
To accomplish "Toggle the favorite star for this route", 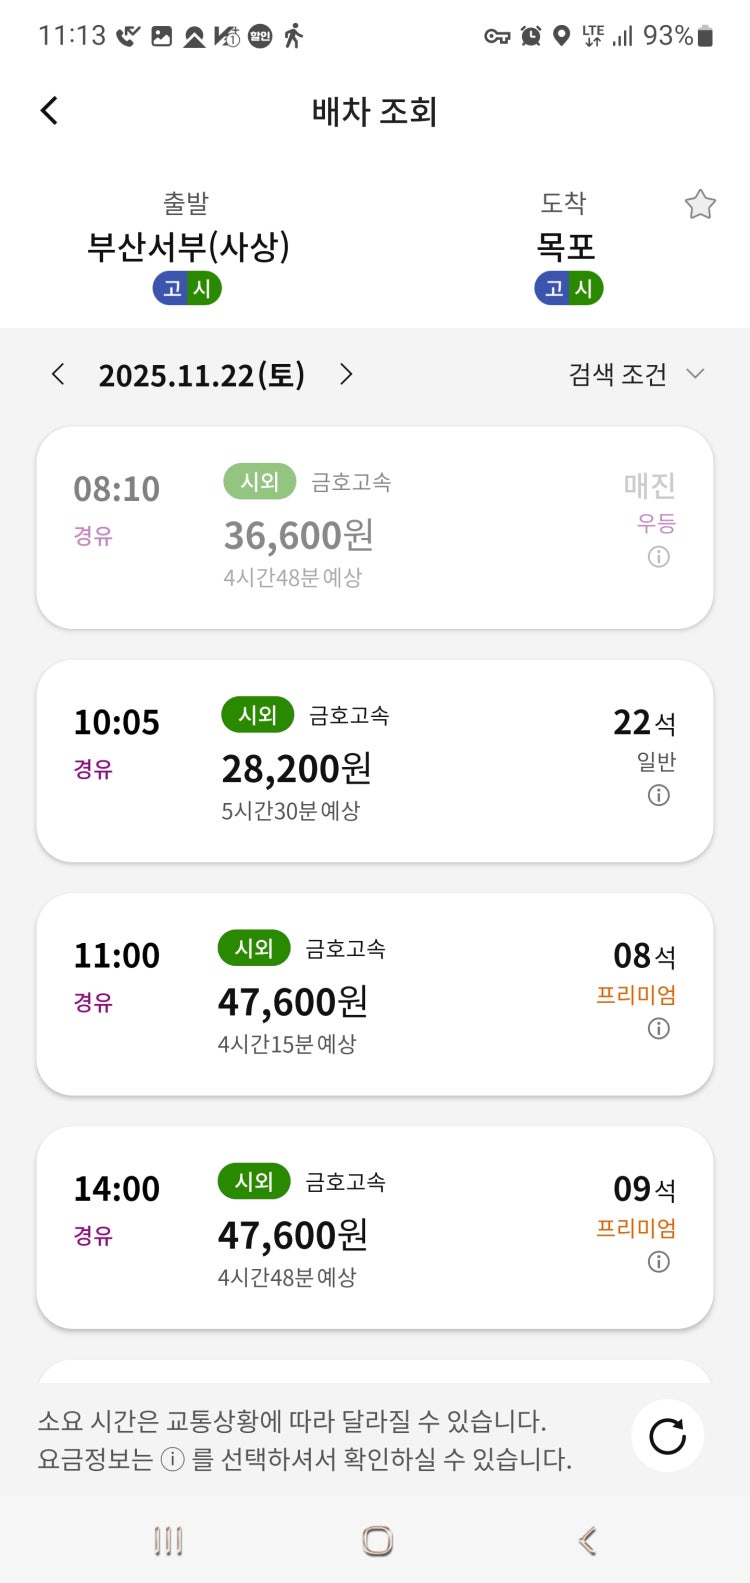I will click(x=700, y=205).
